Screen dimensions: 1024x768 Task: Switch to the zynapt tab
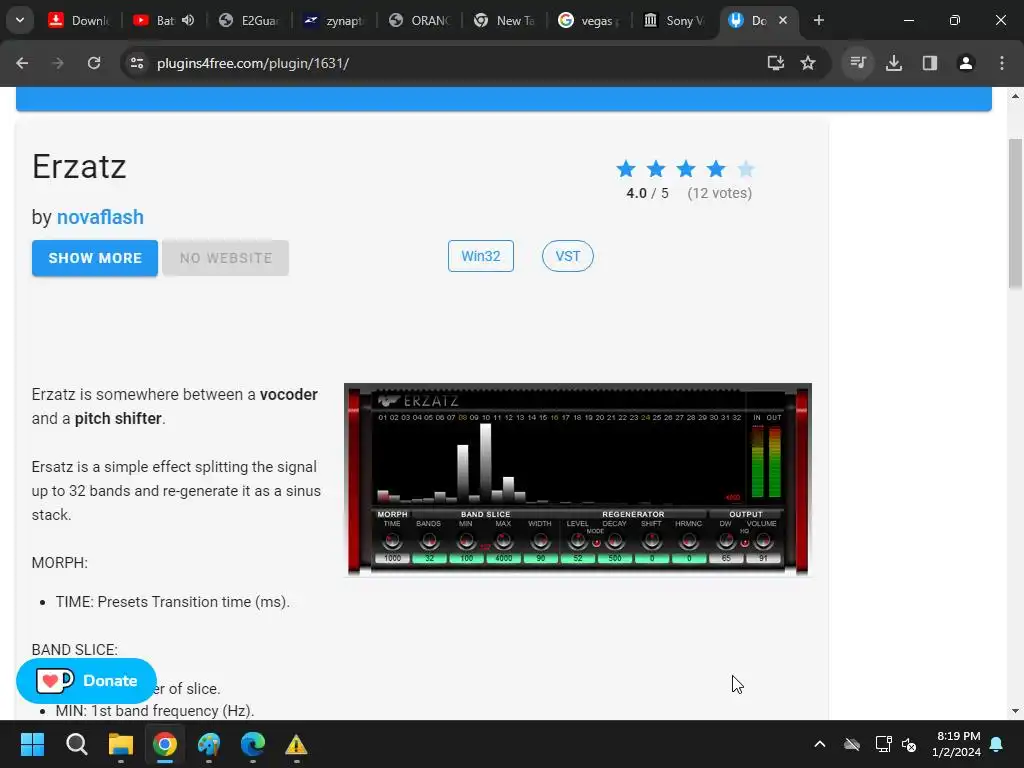pos(334,20)
